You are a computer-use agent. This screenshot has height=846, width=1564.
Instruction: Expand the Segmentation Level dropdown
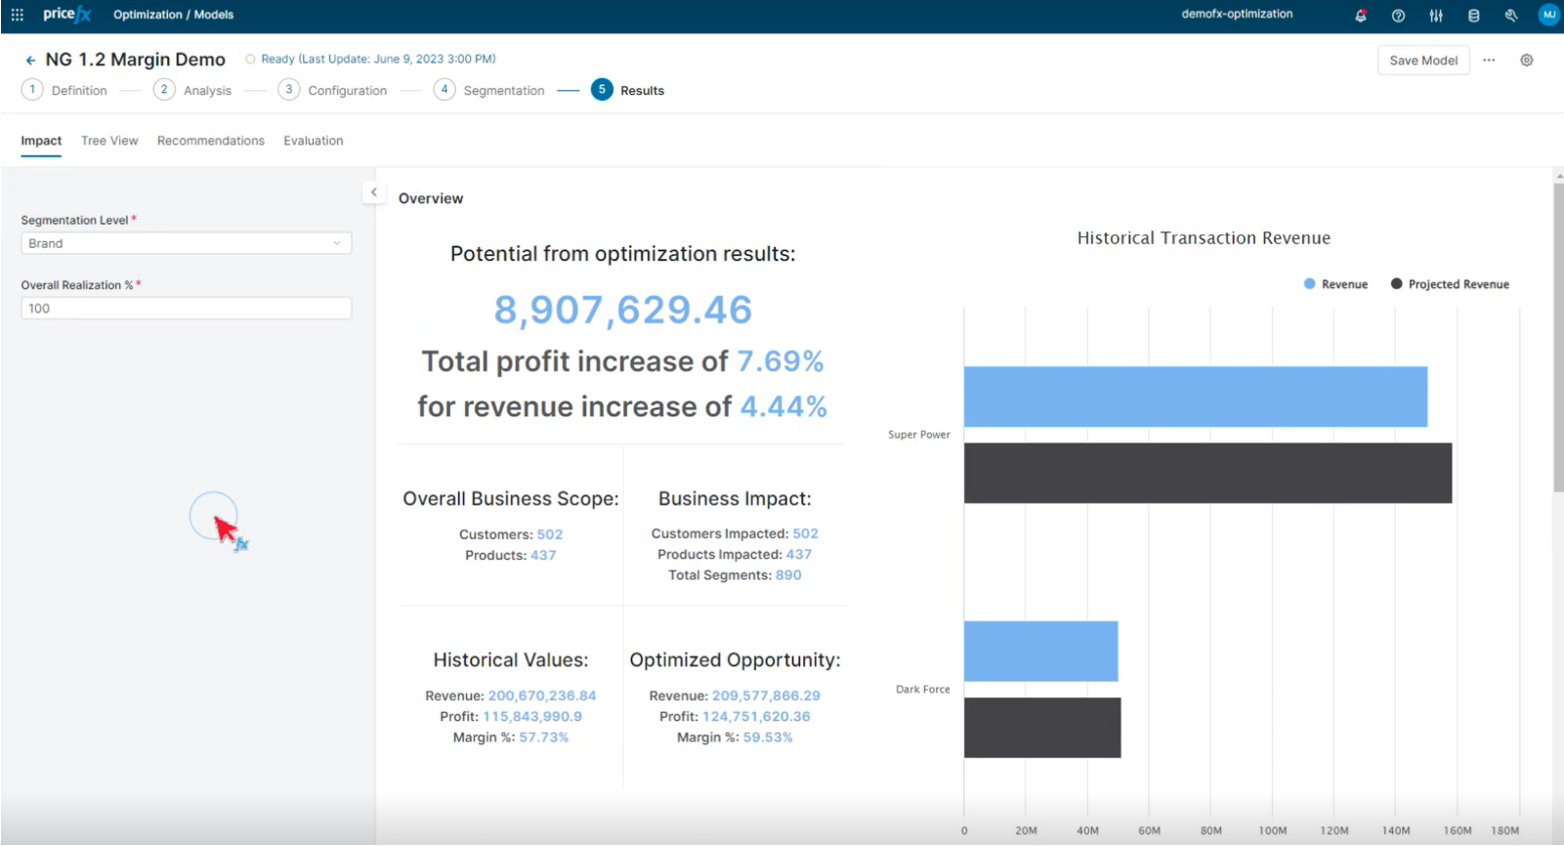[x=186, y=243]
